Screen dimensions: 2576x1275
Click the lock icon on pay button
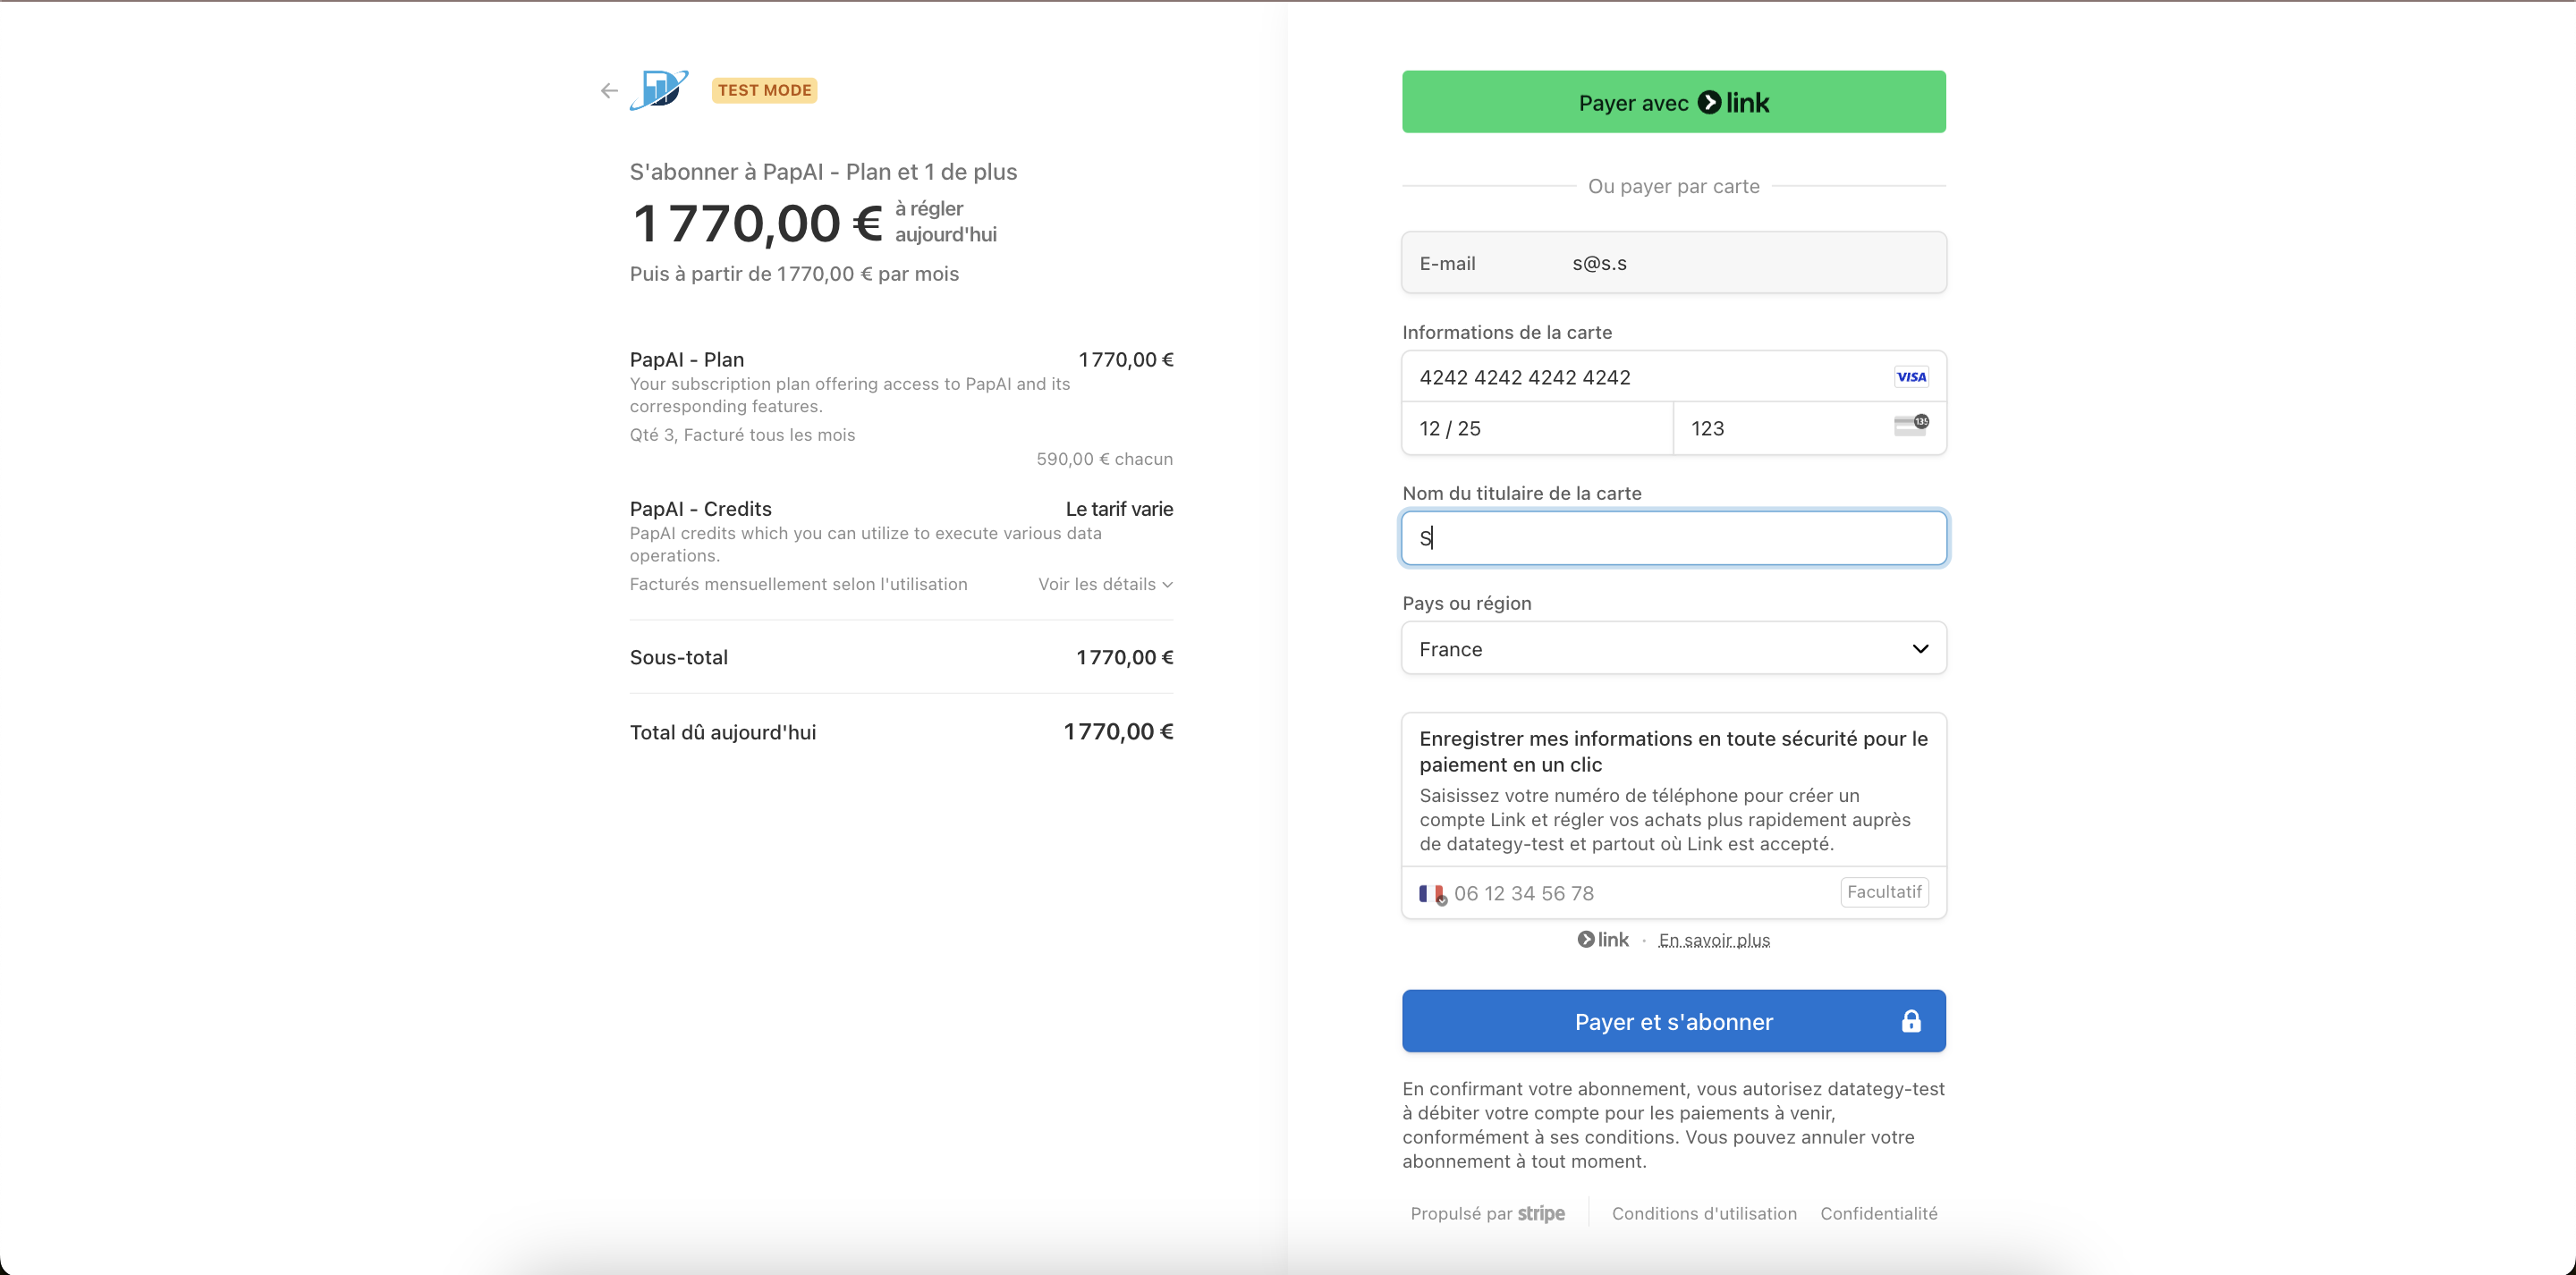coord(1910,1021)
